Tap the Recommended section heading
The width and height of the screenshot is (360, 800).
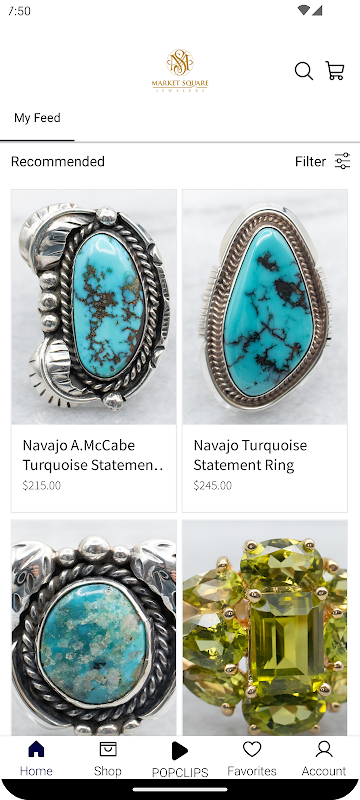click(x=58, y=162)
